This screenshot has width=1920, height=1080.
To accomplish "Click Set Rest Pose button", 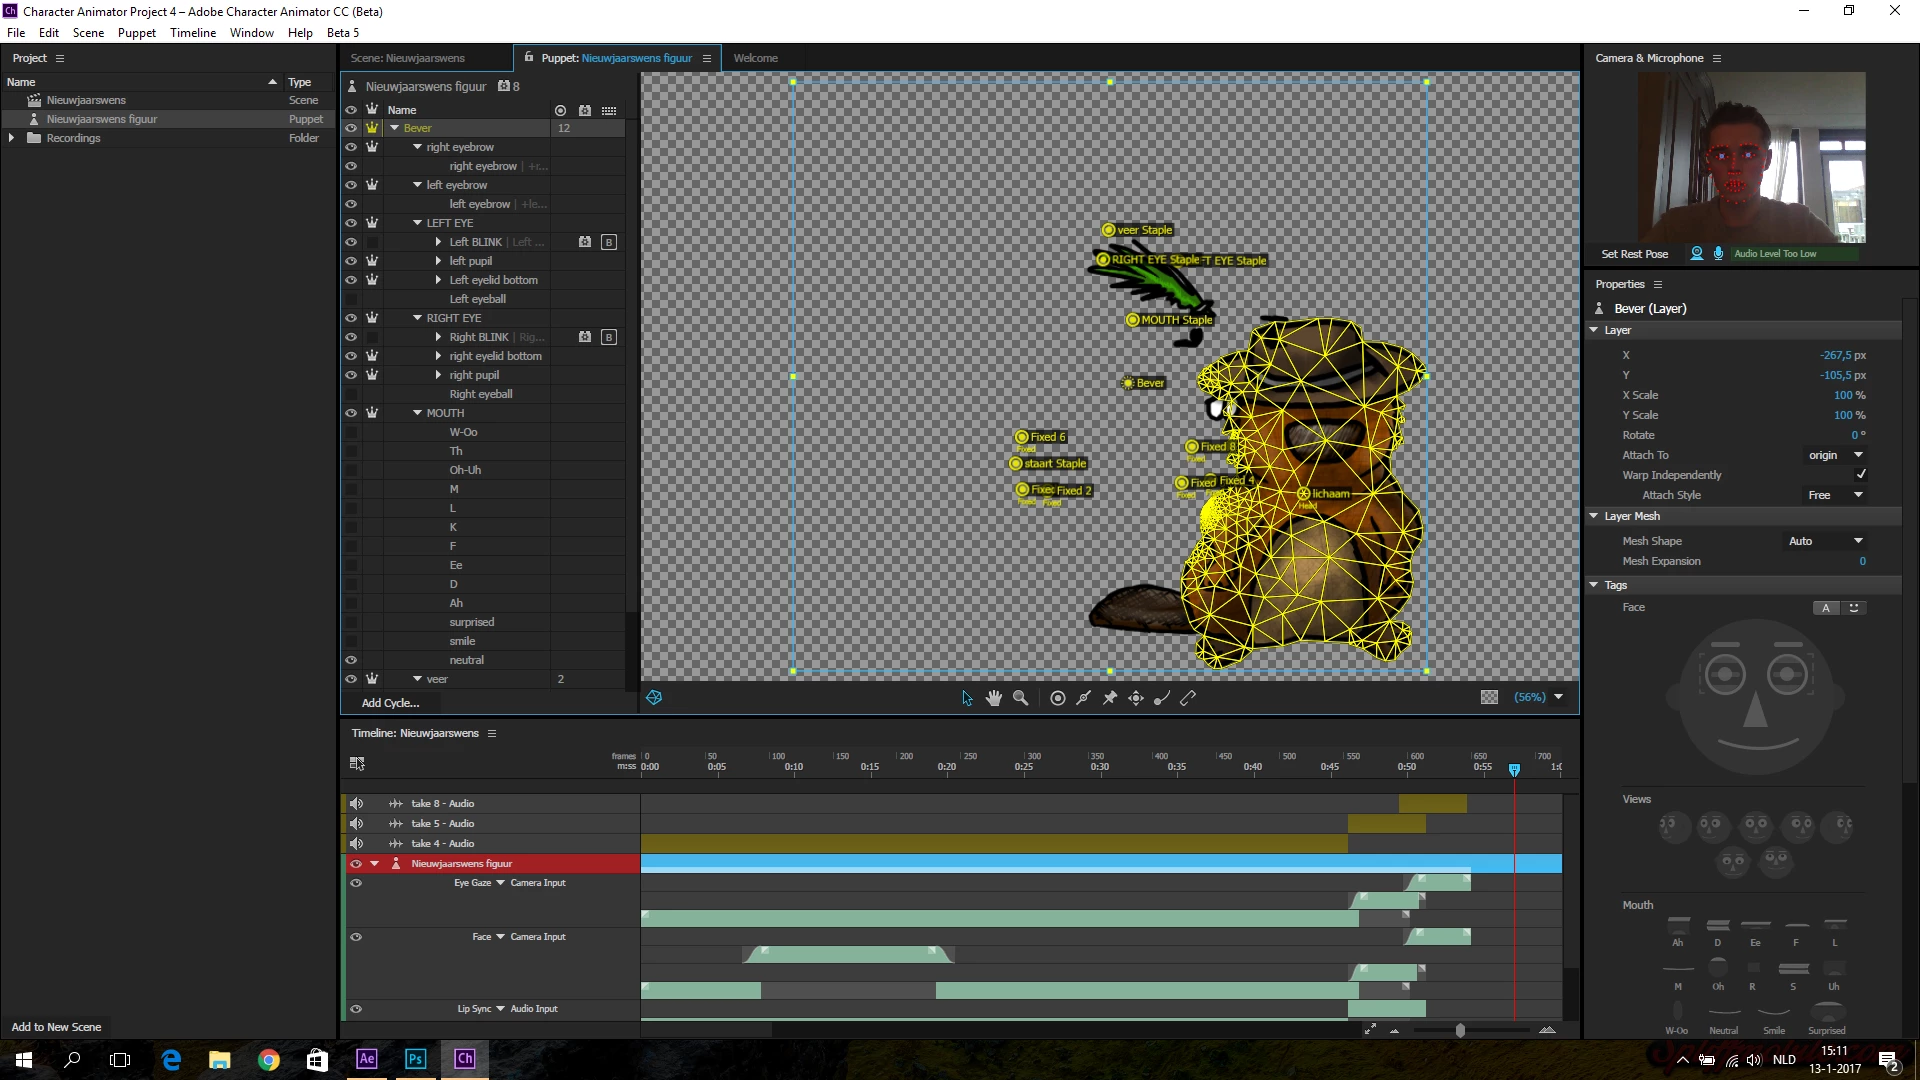I will pyautogui.click(x=1634, y=254).
